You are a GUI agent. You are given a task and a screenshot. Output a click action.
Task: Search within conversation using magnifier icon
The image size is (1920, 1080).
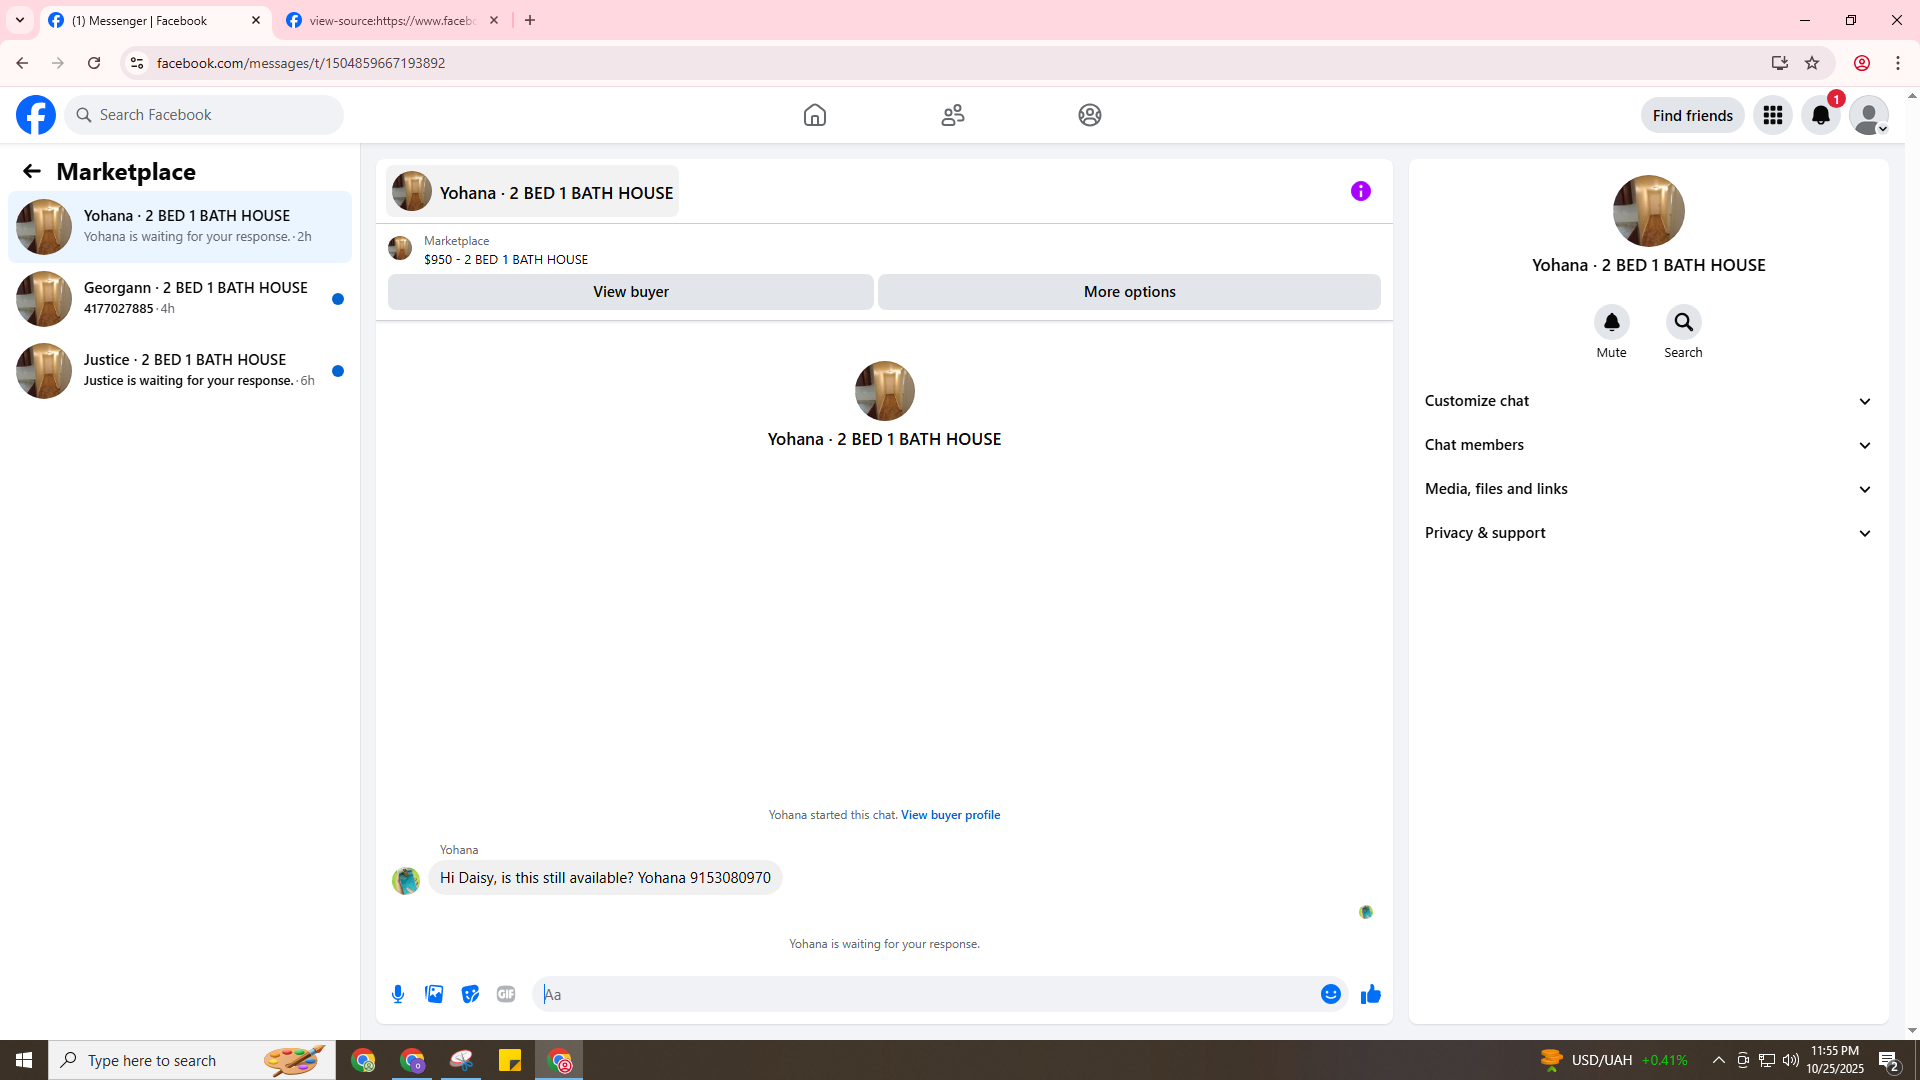(1683, 322)
